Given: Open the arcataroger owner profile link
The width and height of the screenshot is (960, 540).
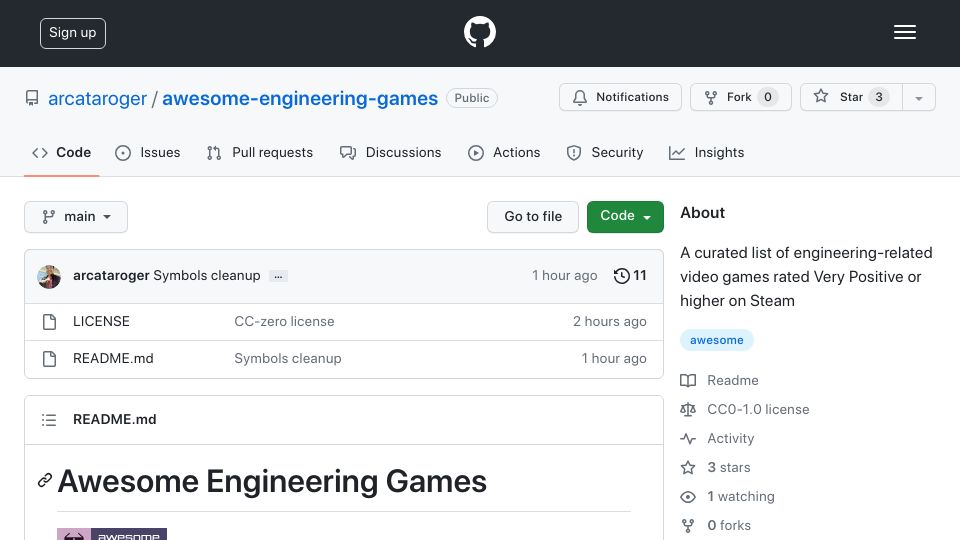Looking at the screenshot, I should pyautogui.click(x=97, y=99).
